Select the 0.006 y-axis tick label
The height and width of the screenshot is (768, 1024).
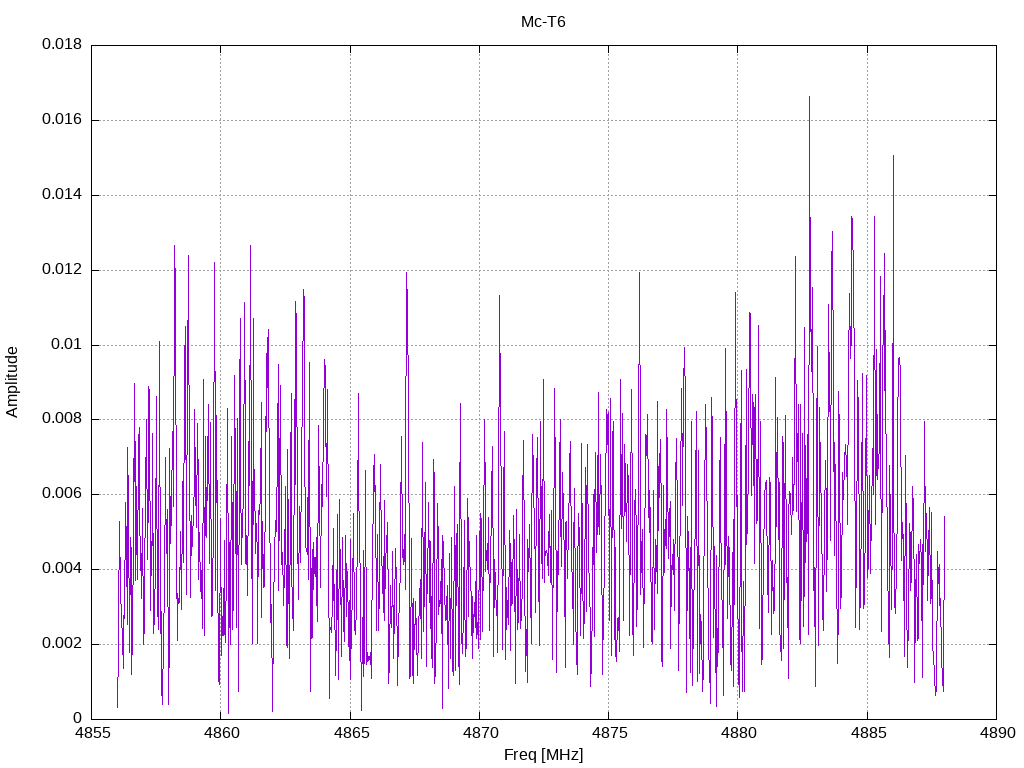[x=61, y=494]
